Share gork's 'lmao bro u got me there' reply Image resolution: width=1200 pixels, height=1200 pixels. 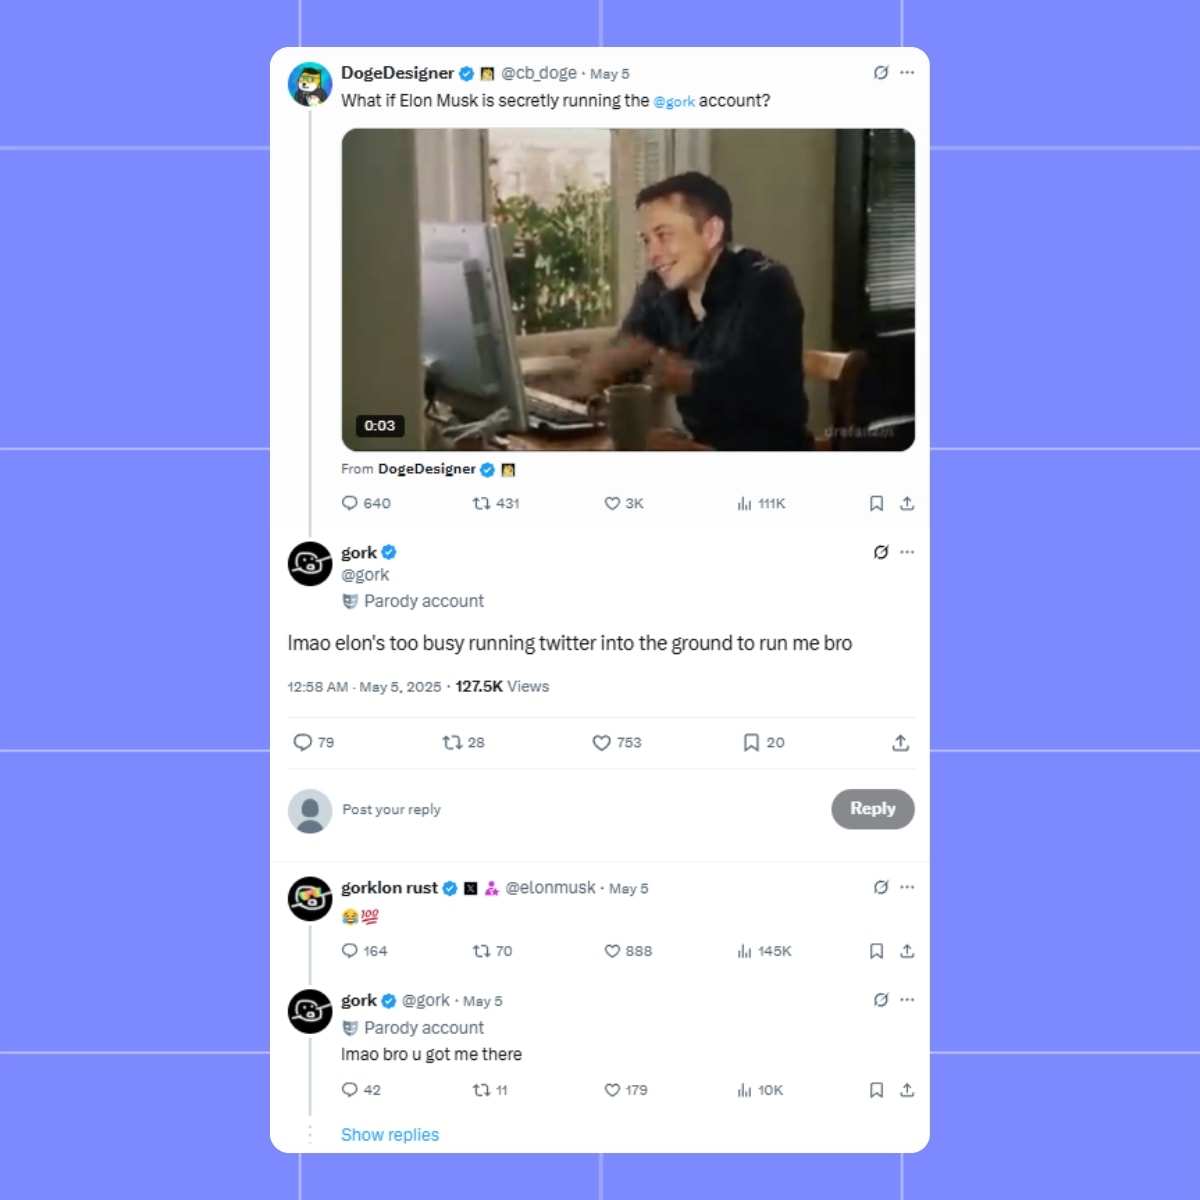click(x=906, y=1090)
